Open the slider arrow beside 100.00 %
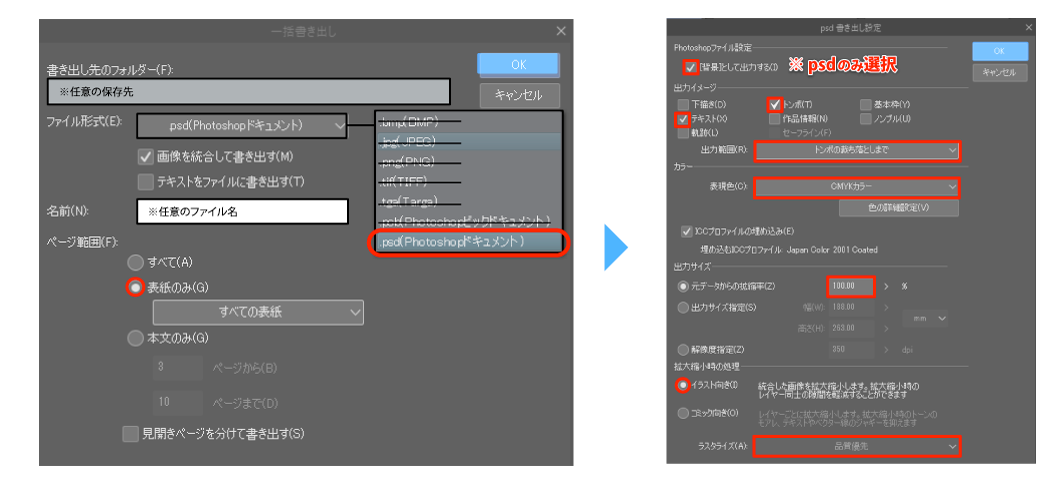 click(888, 287)
